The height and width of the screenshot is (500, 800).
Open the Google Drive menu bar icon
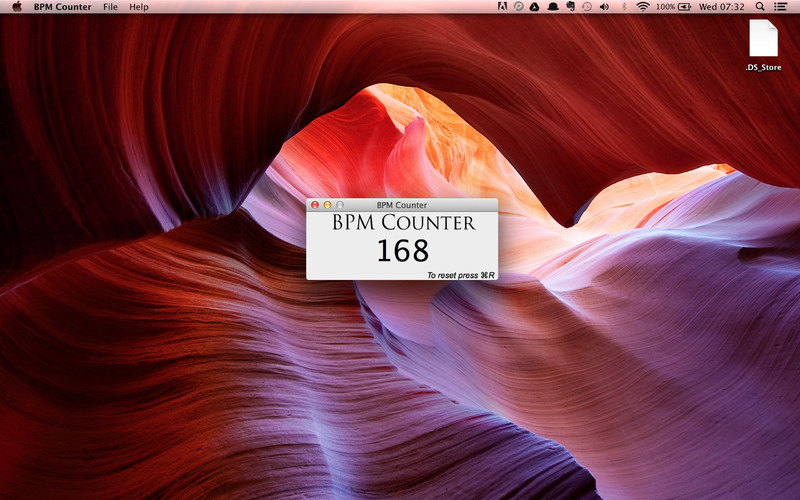tap(534, 7)
